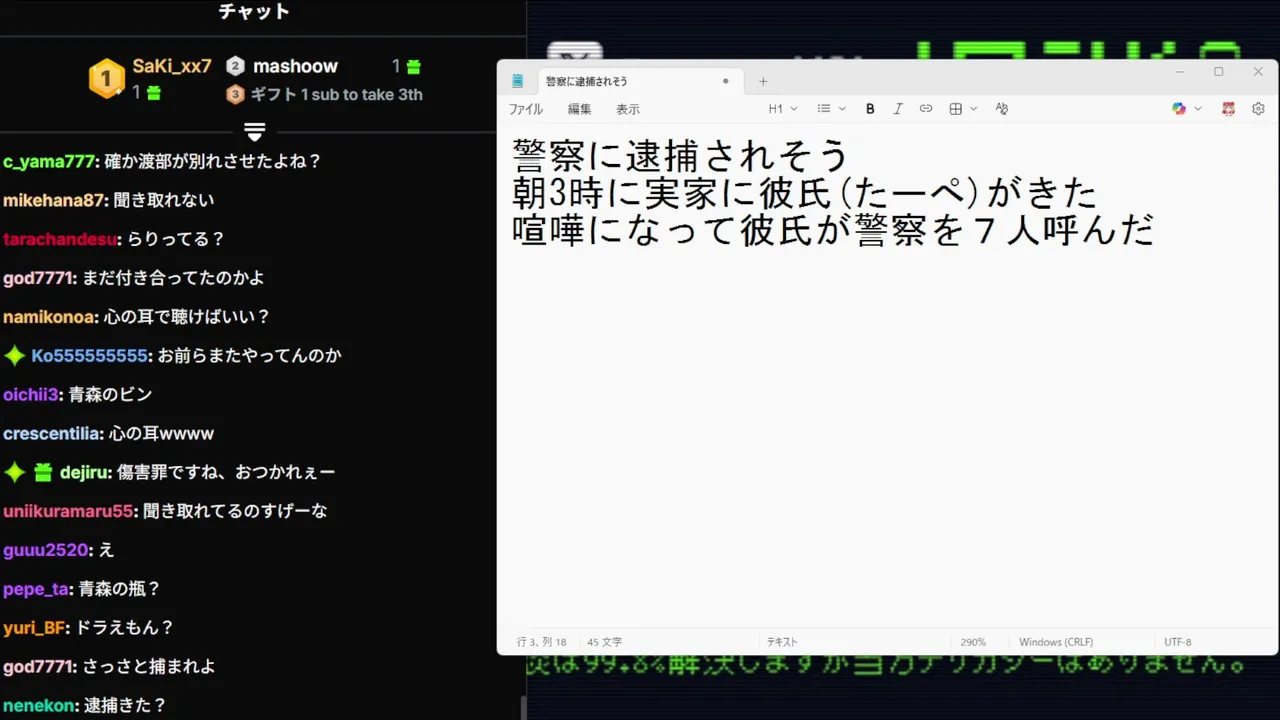Click Ko555555555 subscriber star badge
Viewport: 1280px width, 720px height.
click(x=14, y=356)
